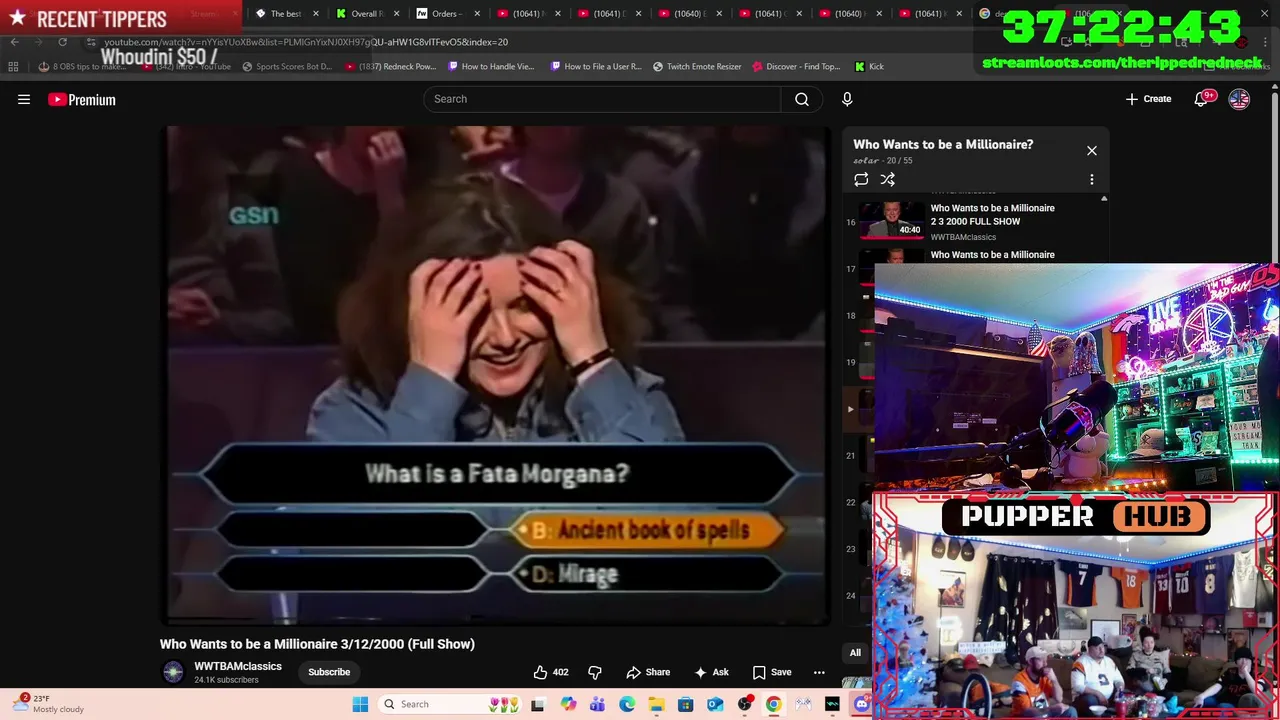
Task: Pause or play the main video player
Action: pyautogui.click(x=496, y=374)
